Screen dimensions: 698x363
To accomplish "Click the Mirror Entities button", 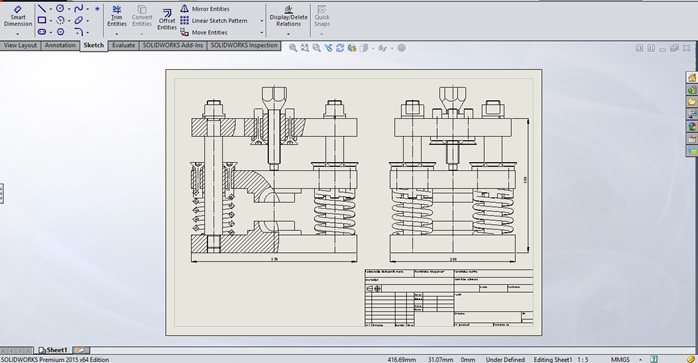I will pos(205,9).
